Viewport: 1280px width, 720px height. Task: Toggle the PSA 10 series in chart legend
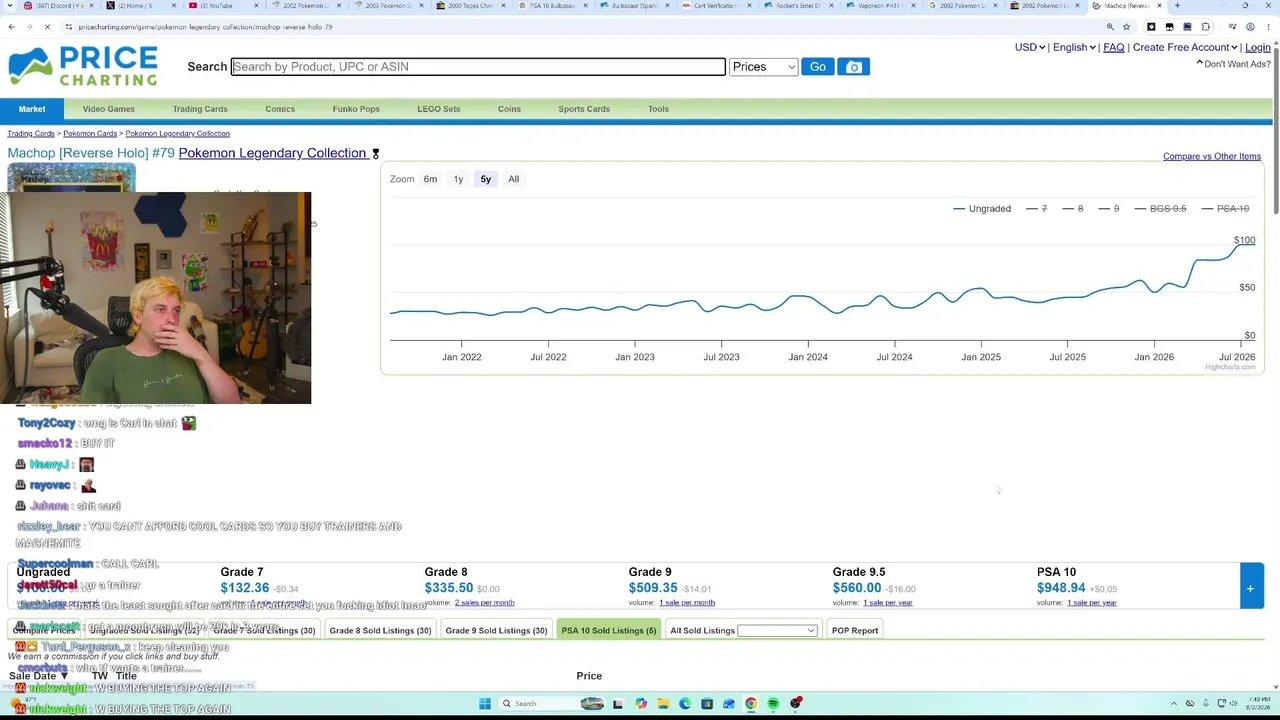(1225, 209)
